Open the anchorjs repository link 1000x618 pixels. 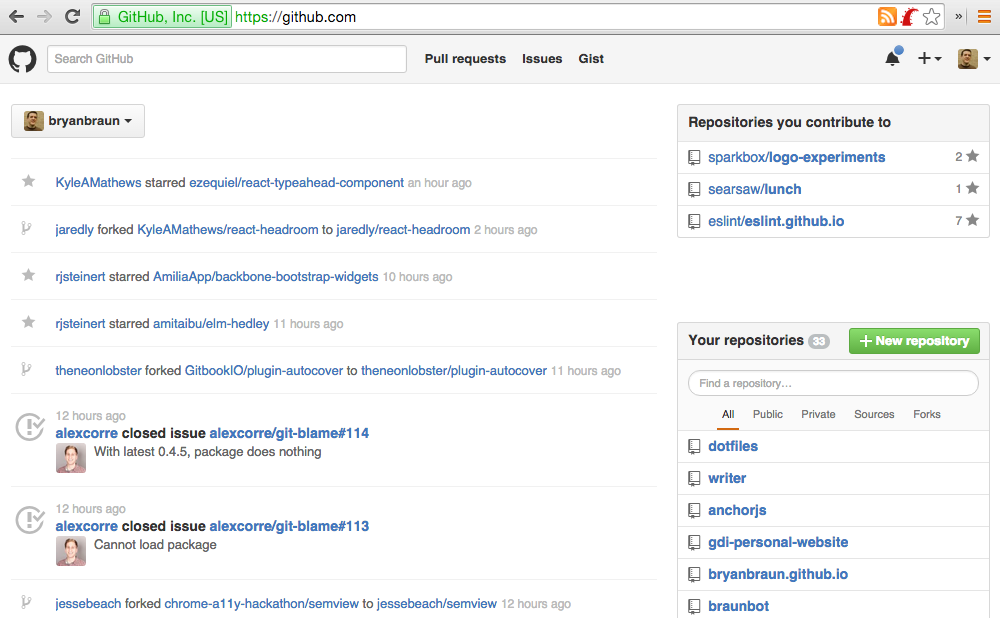click(737, 510)
